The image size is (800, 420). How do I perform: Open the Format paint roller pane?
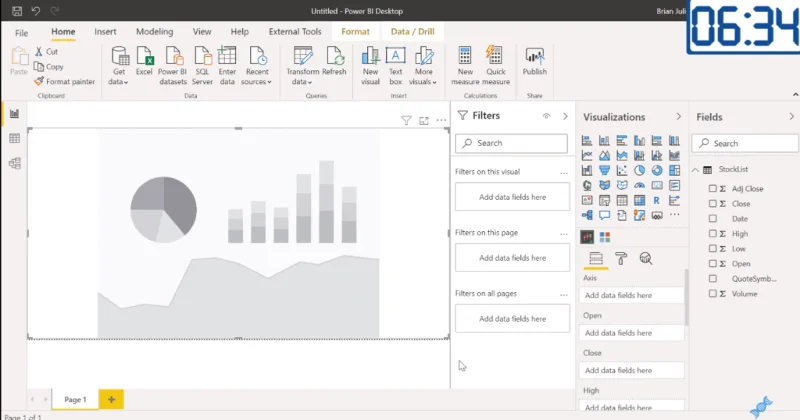click(621, 259)
